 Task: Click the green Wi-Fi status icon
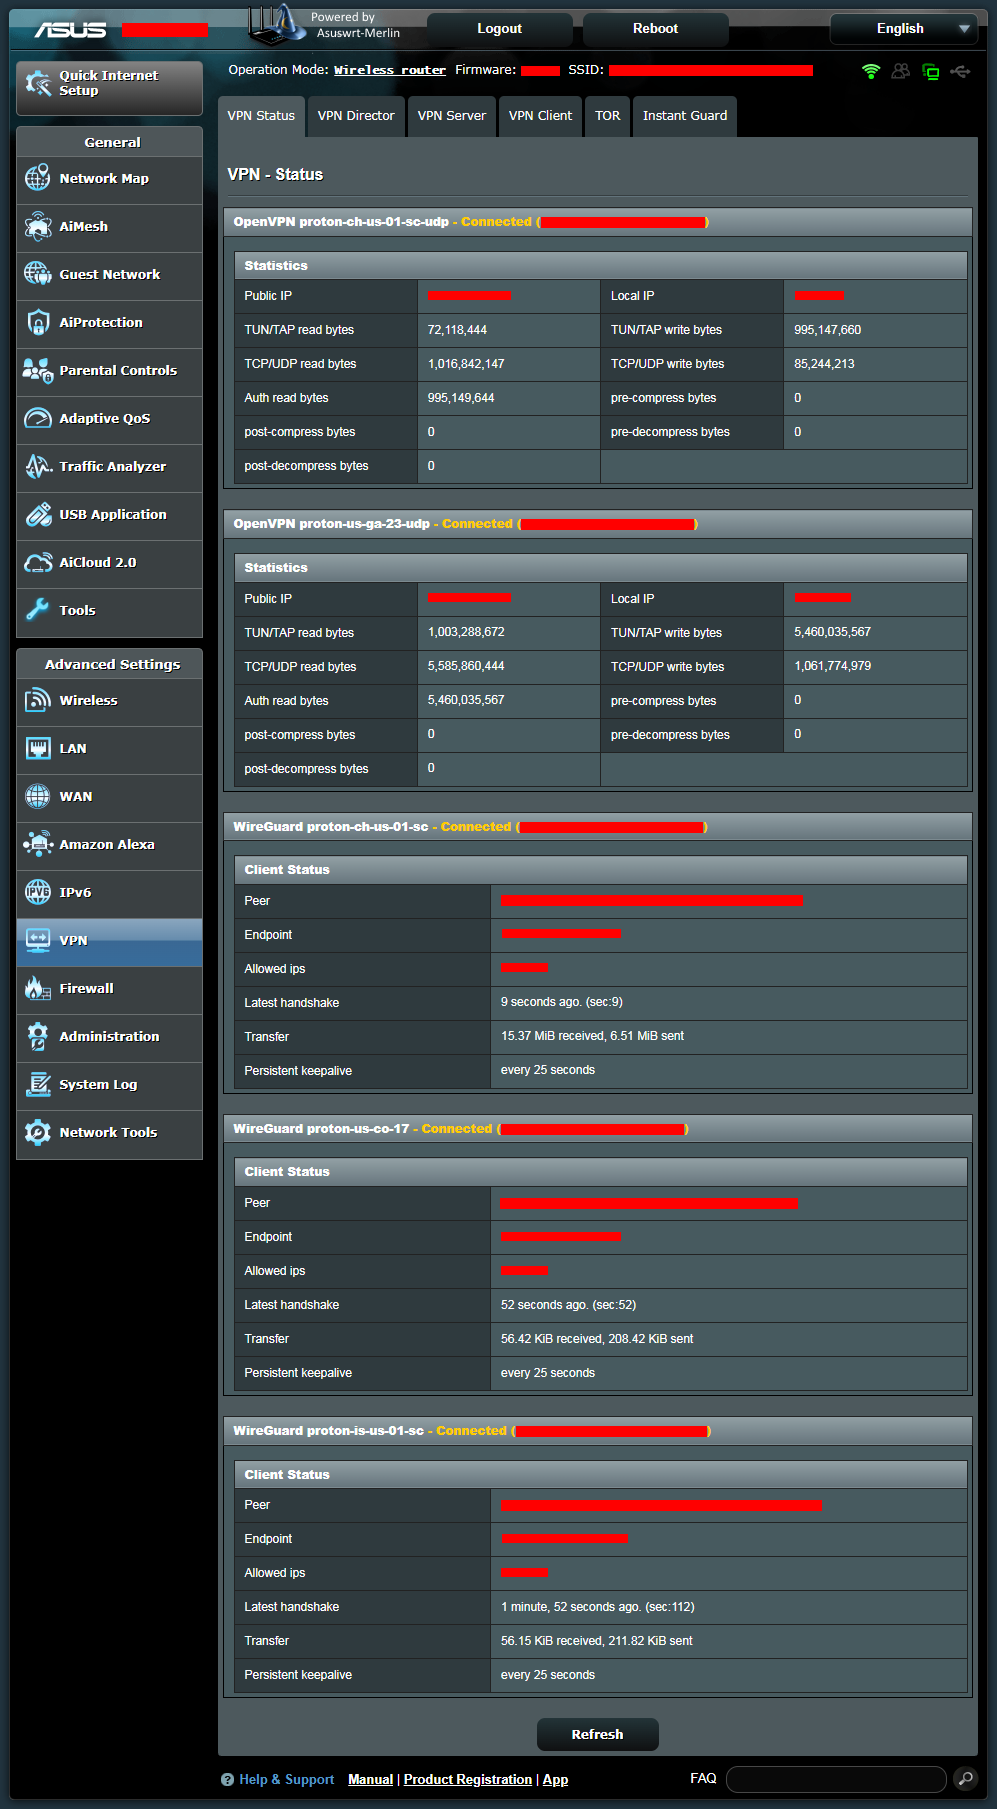(871, 71)
